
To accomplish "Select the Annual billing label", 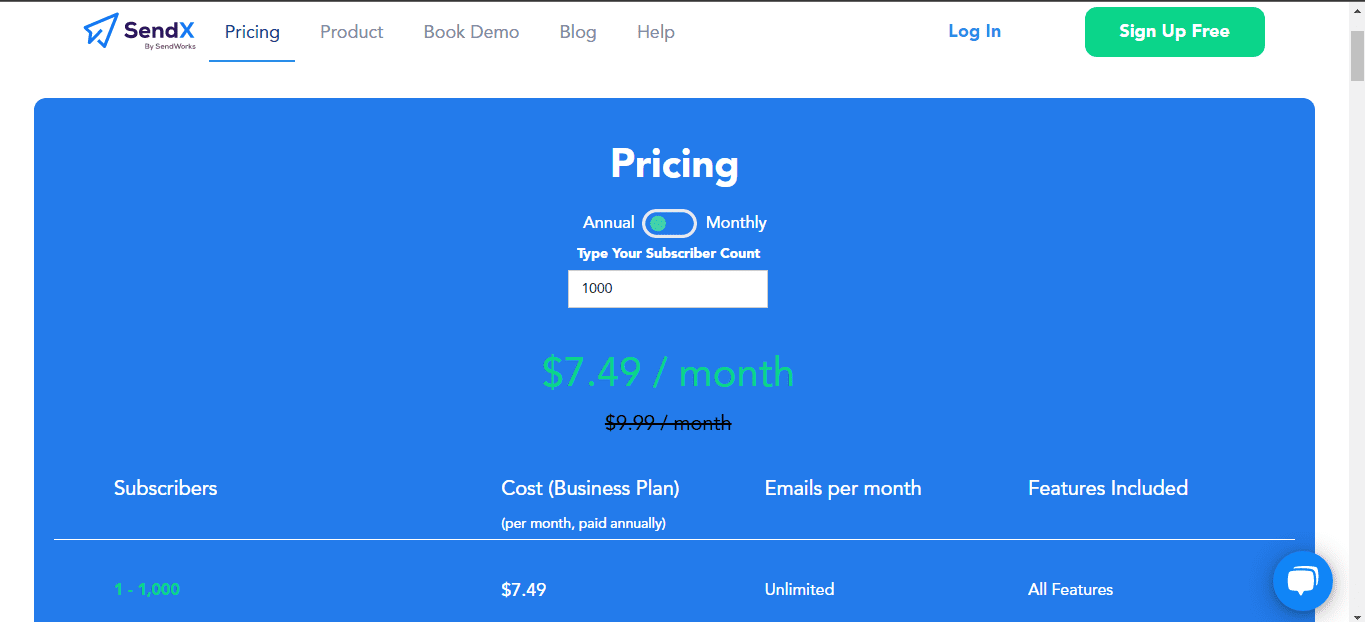I will (608, 223).
